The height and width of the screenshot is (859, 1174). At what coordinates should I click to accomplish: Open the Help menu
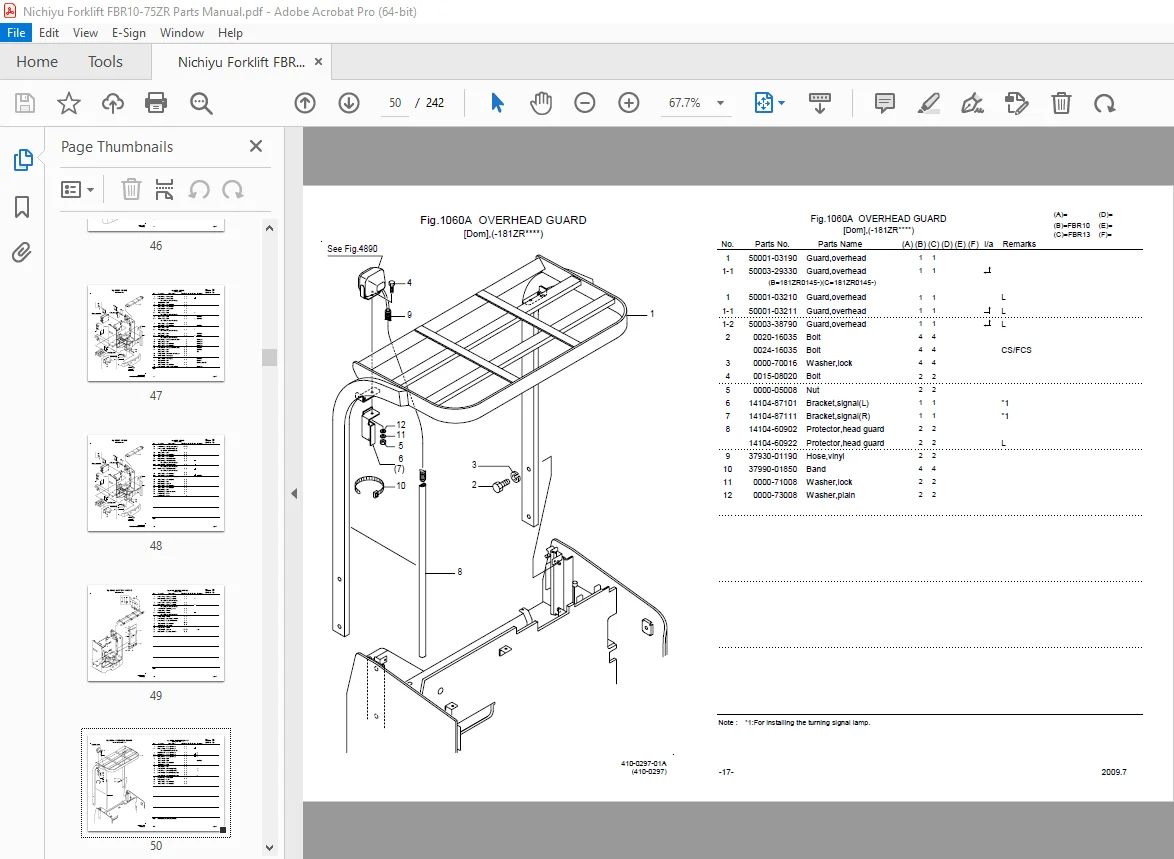pos(230,33)
